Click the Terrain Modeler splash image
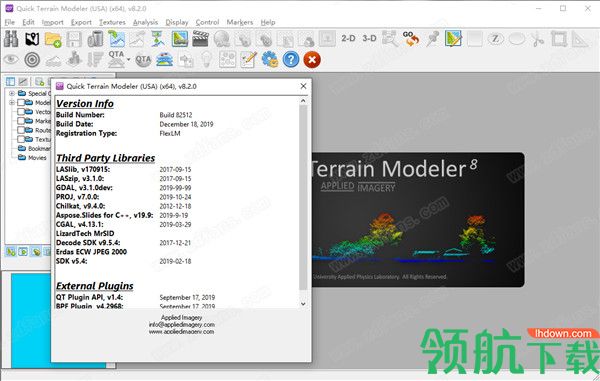 pos(418,220)
